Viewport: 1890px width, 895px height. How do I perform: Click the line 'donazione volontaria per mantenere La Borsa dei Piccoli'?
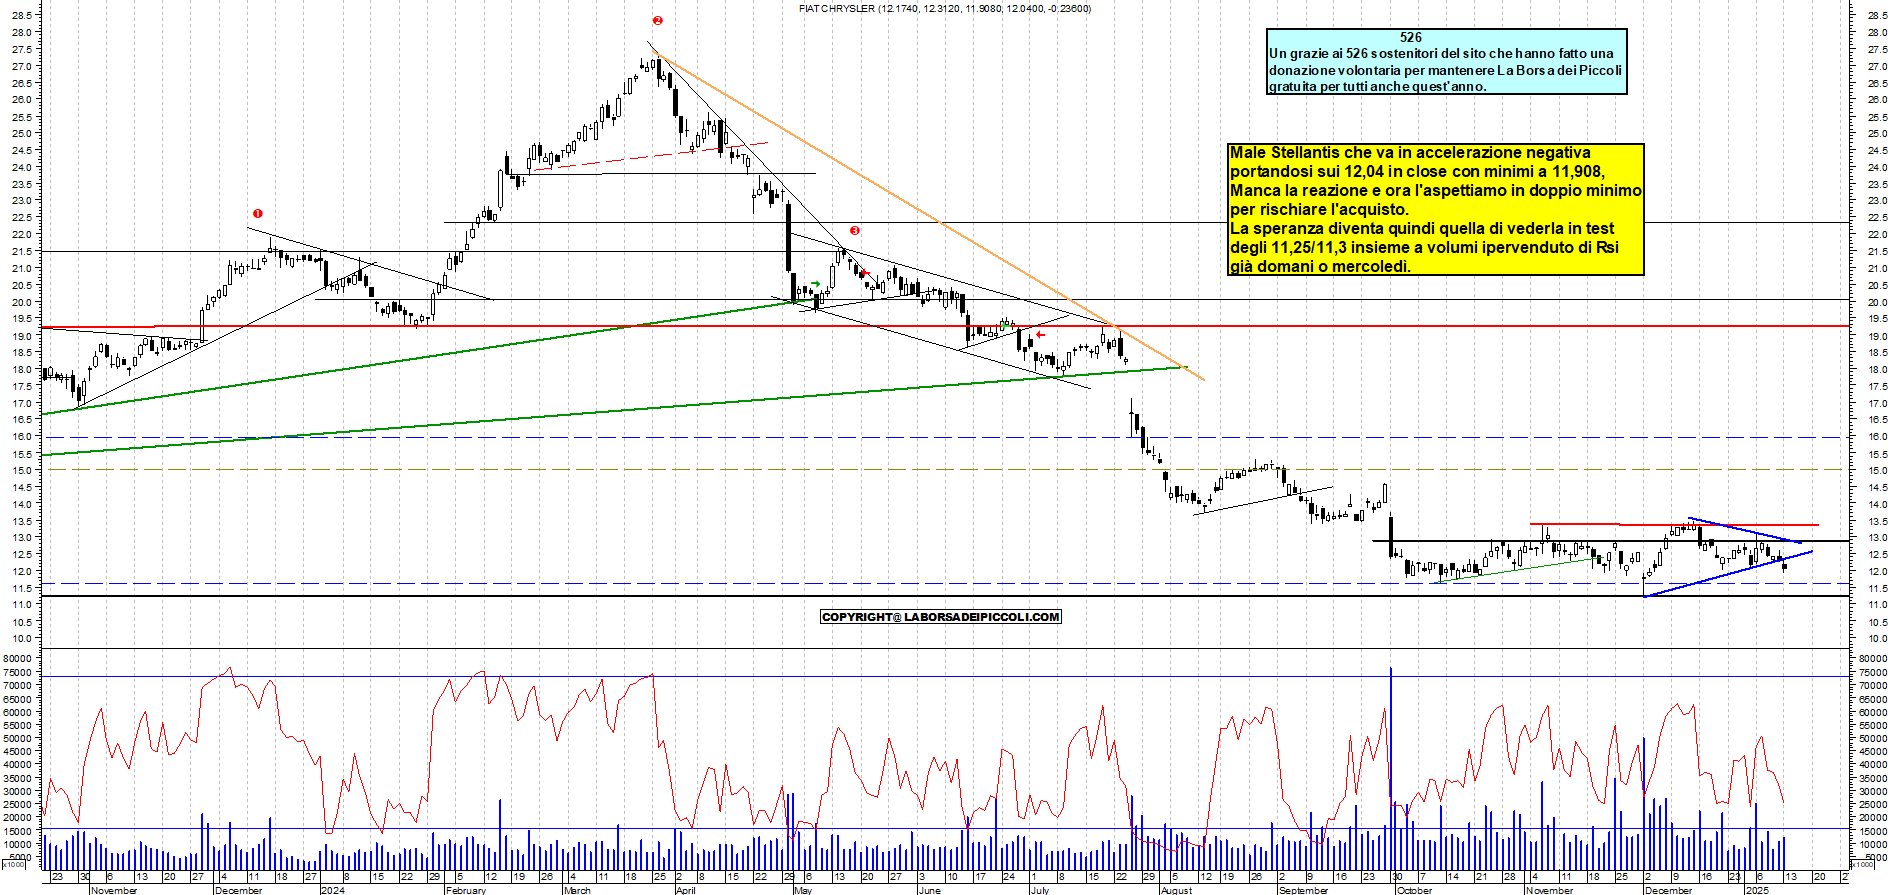tap(1445, 70)
